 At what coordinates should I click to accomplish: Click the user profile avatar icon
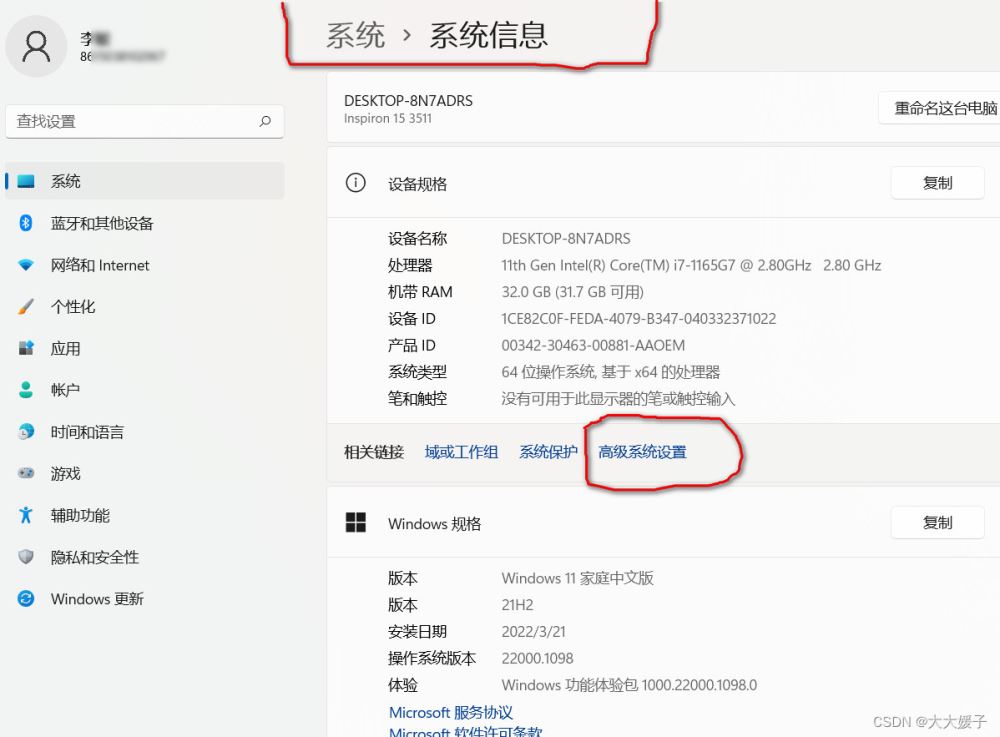pos(36,47)
